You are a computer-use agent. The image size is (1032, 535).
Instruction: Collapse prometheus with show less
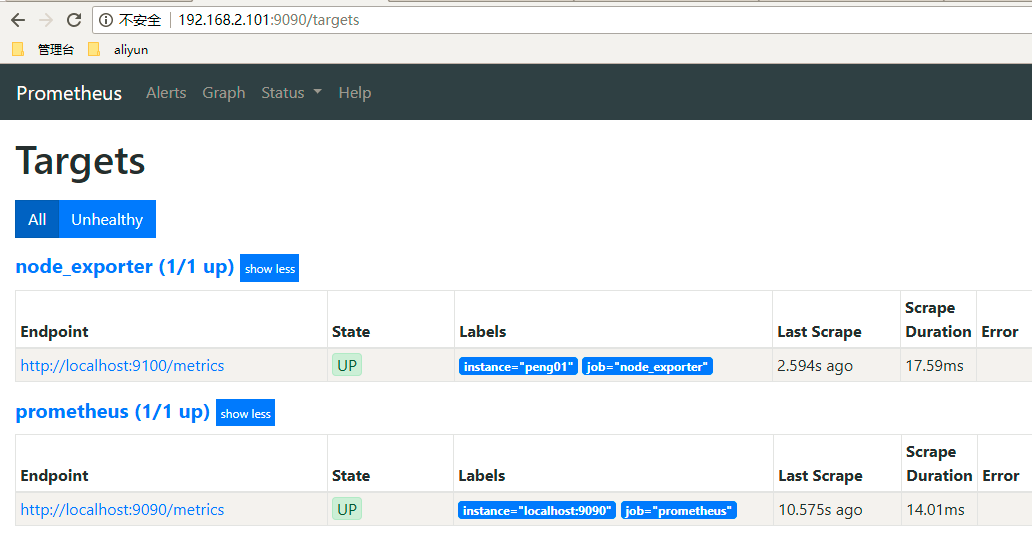click(x=245, y=413)
